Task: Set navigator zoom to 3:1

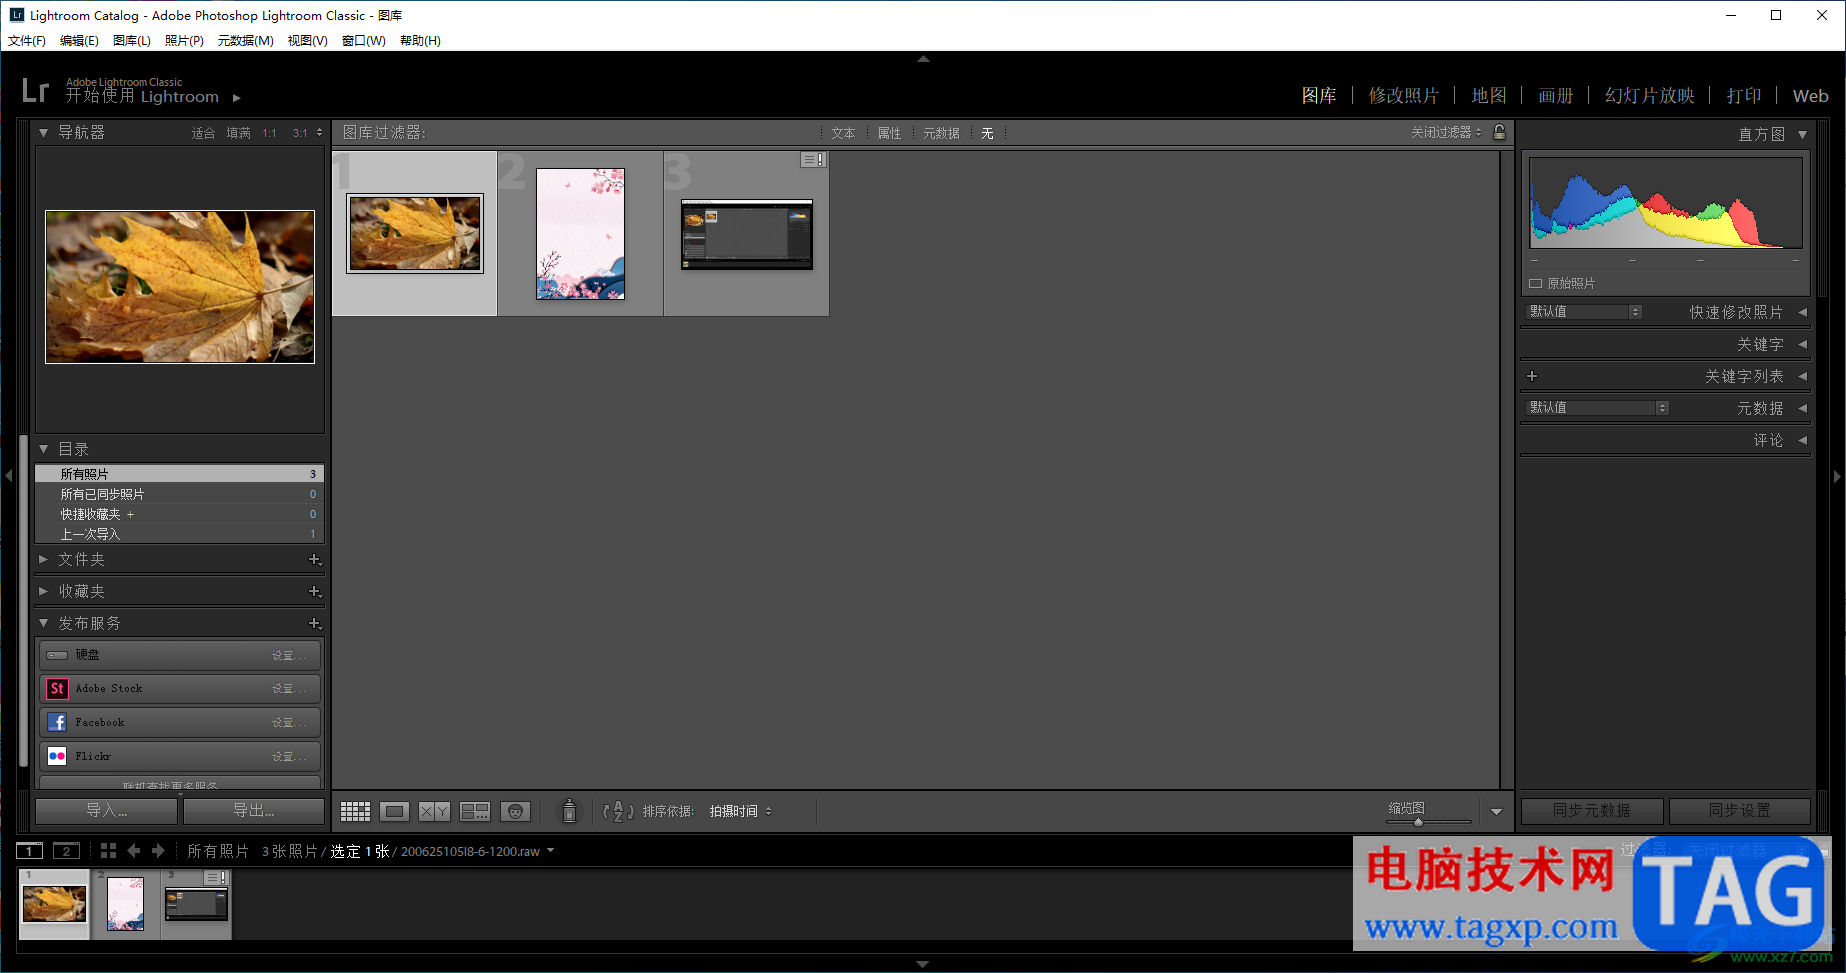Action: [x=300, y=133]
